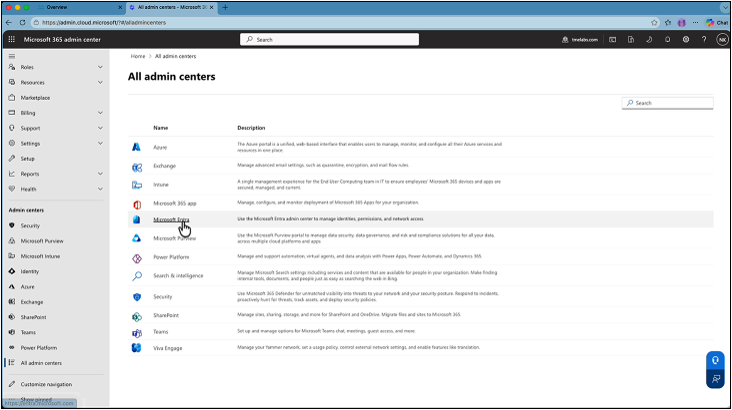The width and height of the screenshot is (732, 410).
Task: Open help assistant floating button
Action: coord(715,361)
